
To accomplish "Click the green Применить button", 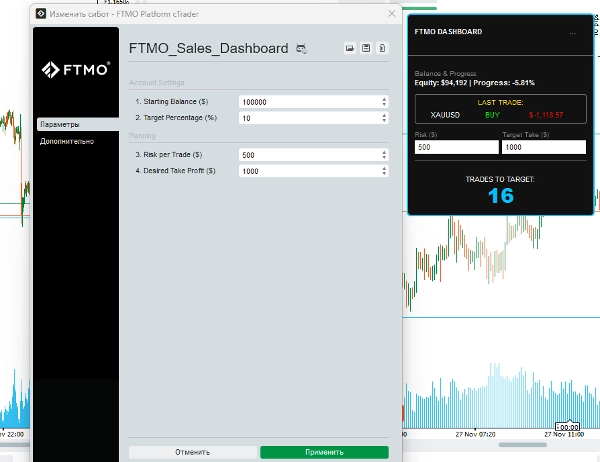I will (x=324, y=452).
